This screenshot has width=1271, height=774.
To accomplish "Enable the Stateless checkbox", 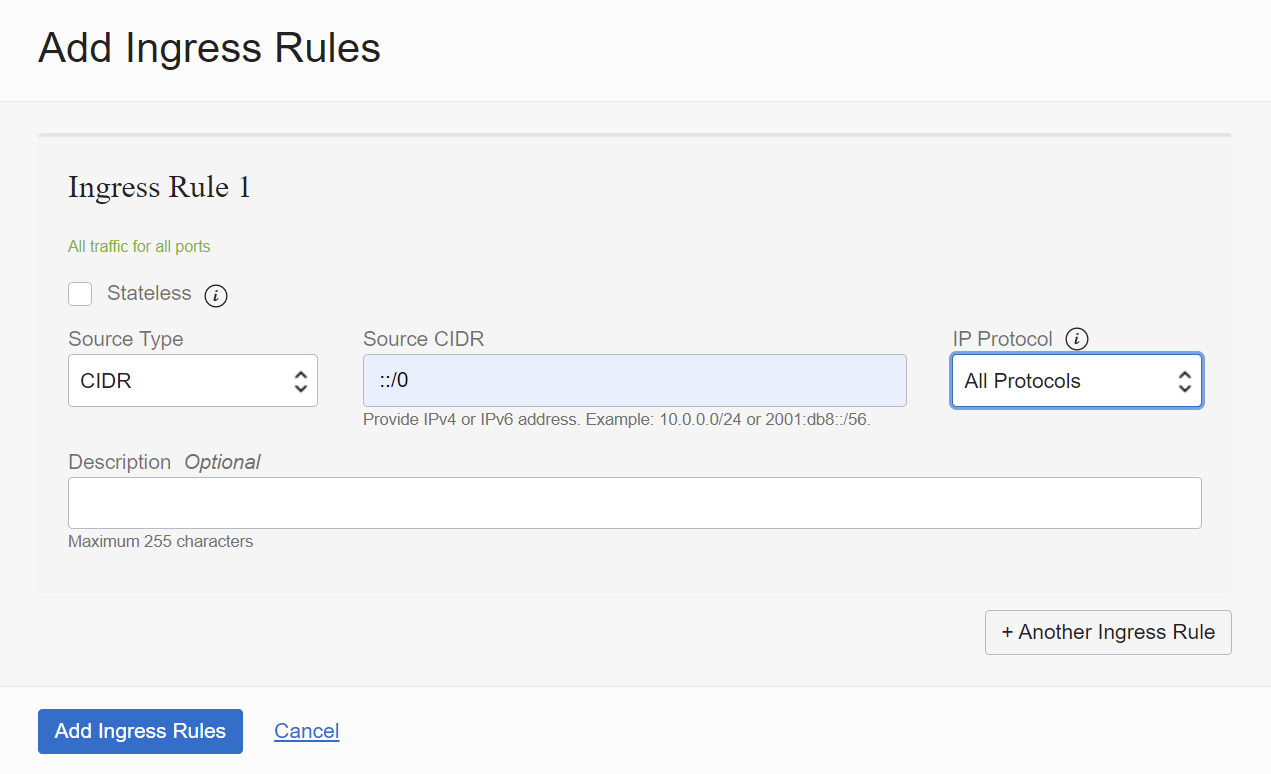I will tap(80, 294).
